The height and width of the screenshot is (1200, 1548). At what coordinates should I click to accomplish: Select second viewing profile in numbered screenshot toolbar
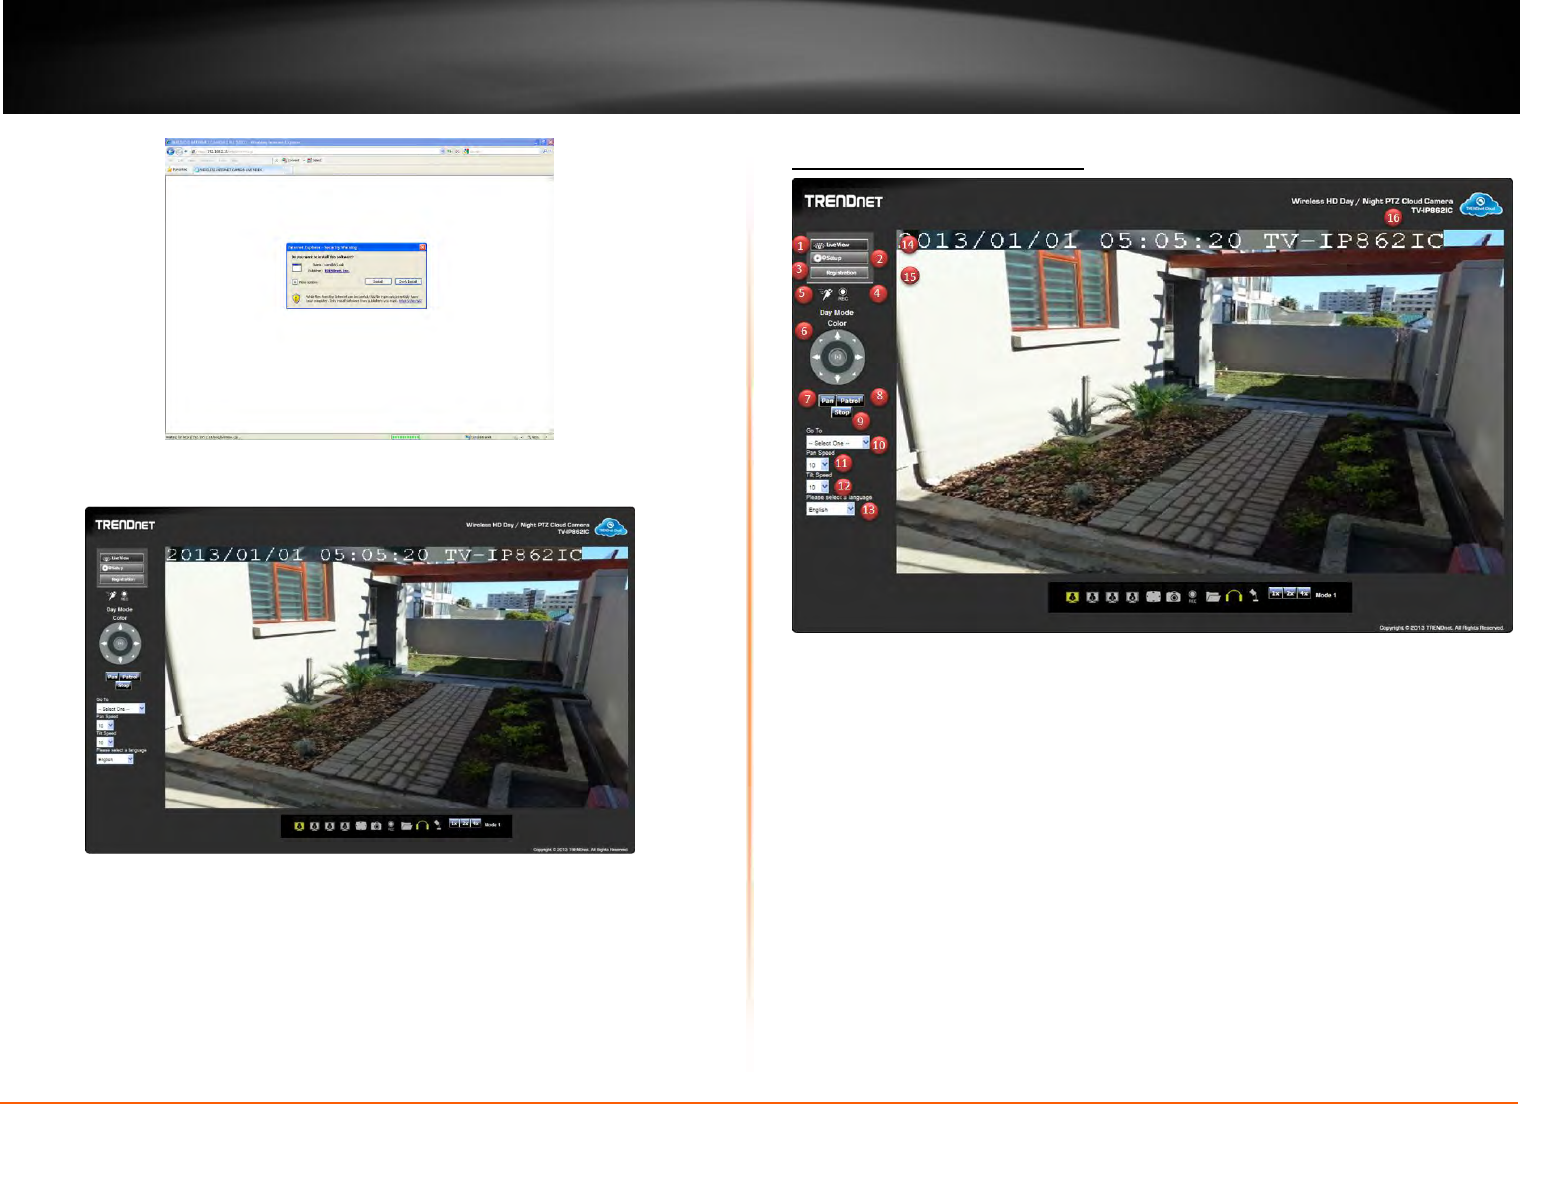coord(1092,597)
